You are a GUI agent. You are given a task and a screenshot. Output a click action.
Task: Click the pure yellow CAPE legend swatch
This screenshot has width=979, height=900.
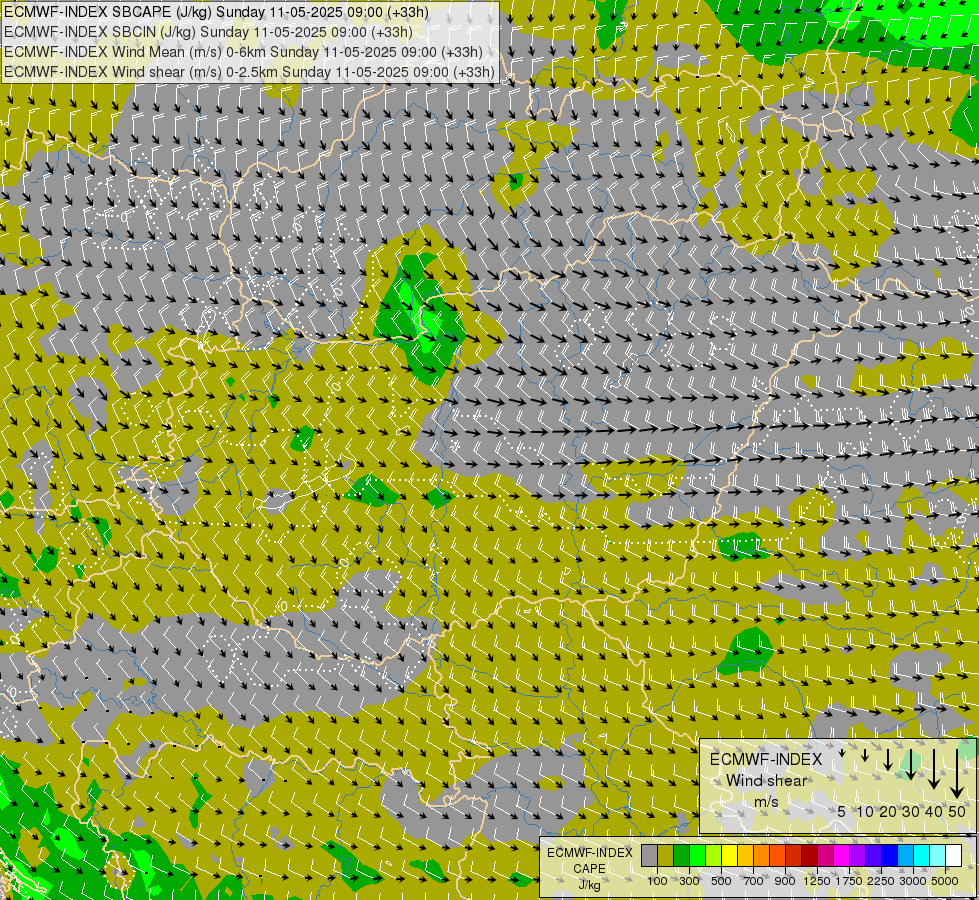pyautogui.click(x=729, y=855)
